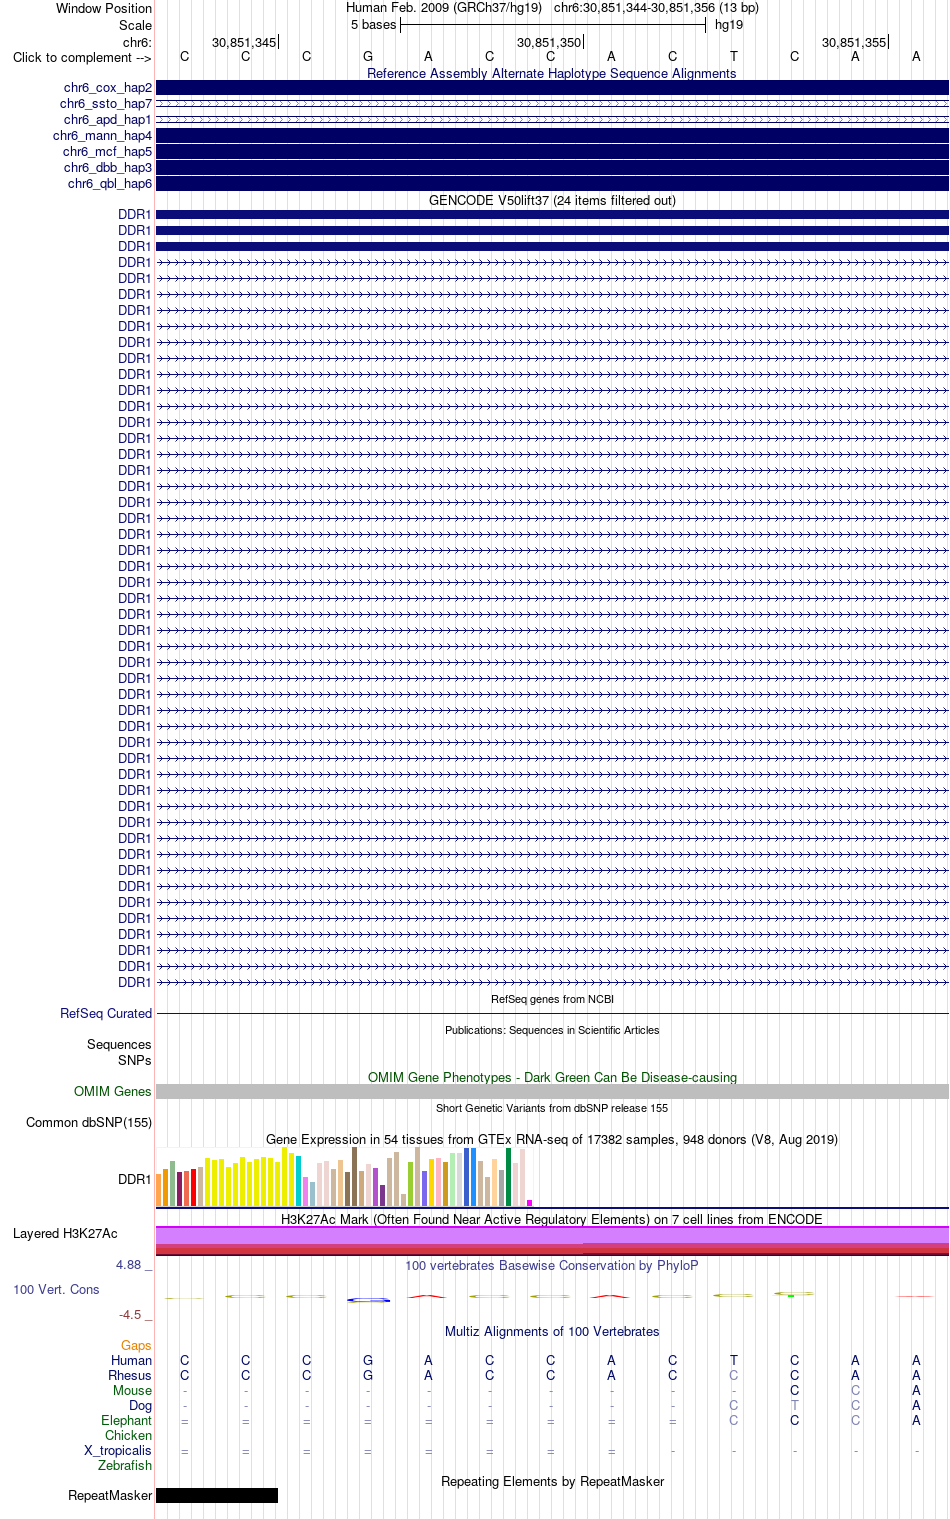Open 'Multiz Alignments of 100 Vertebrates' title
The height and width of the screenshot is (1519, 950).
click(x=552, y=1331)
